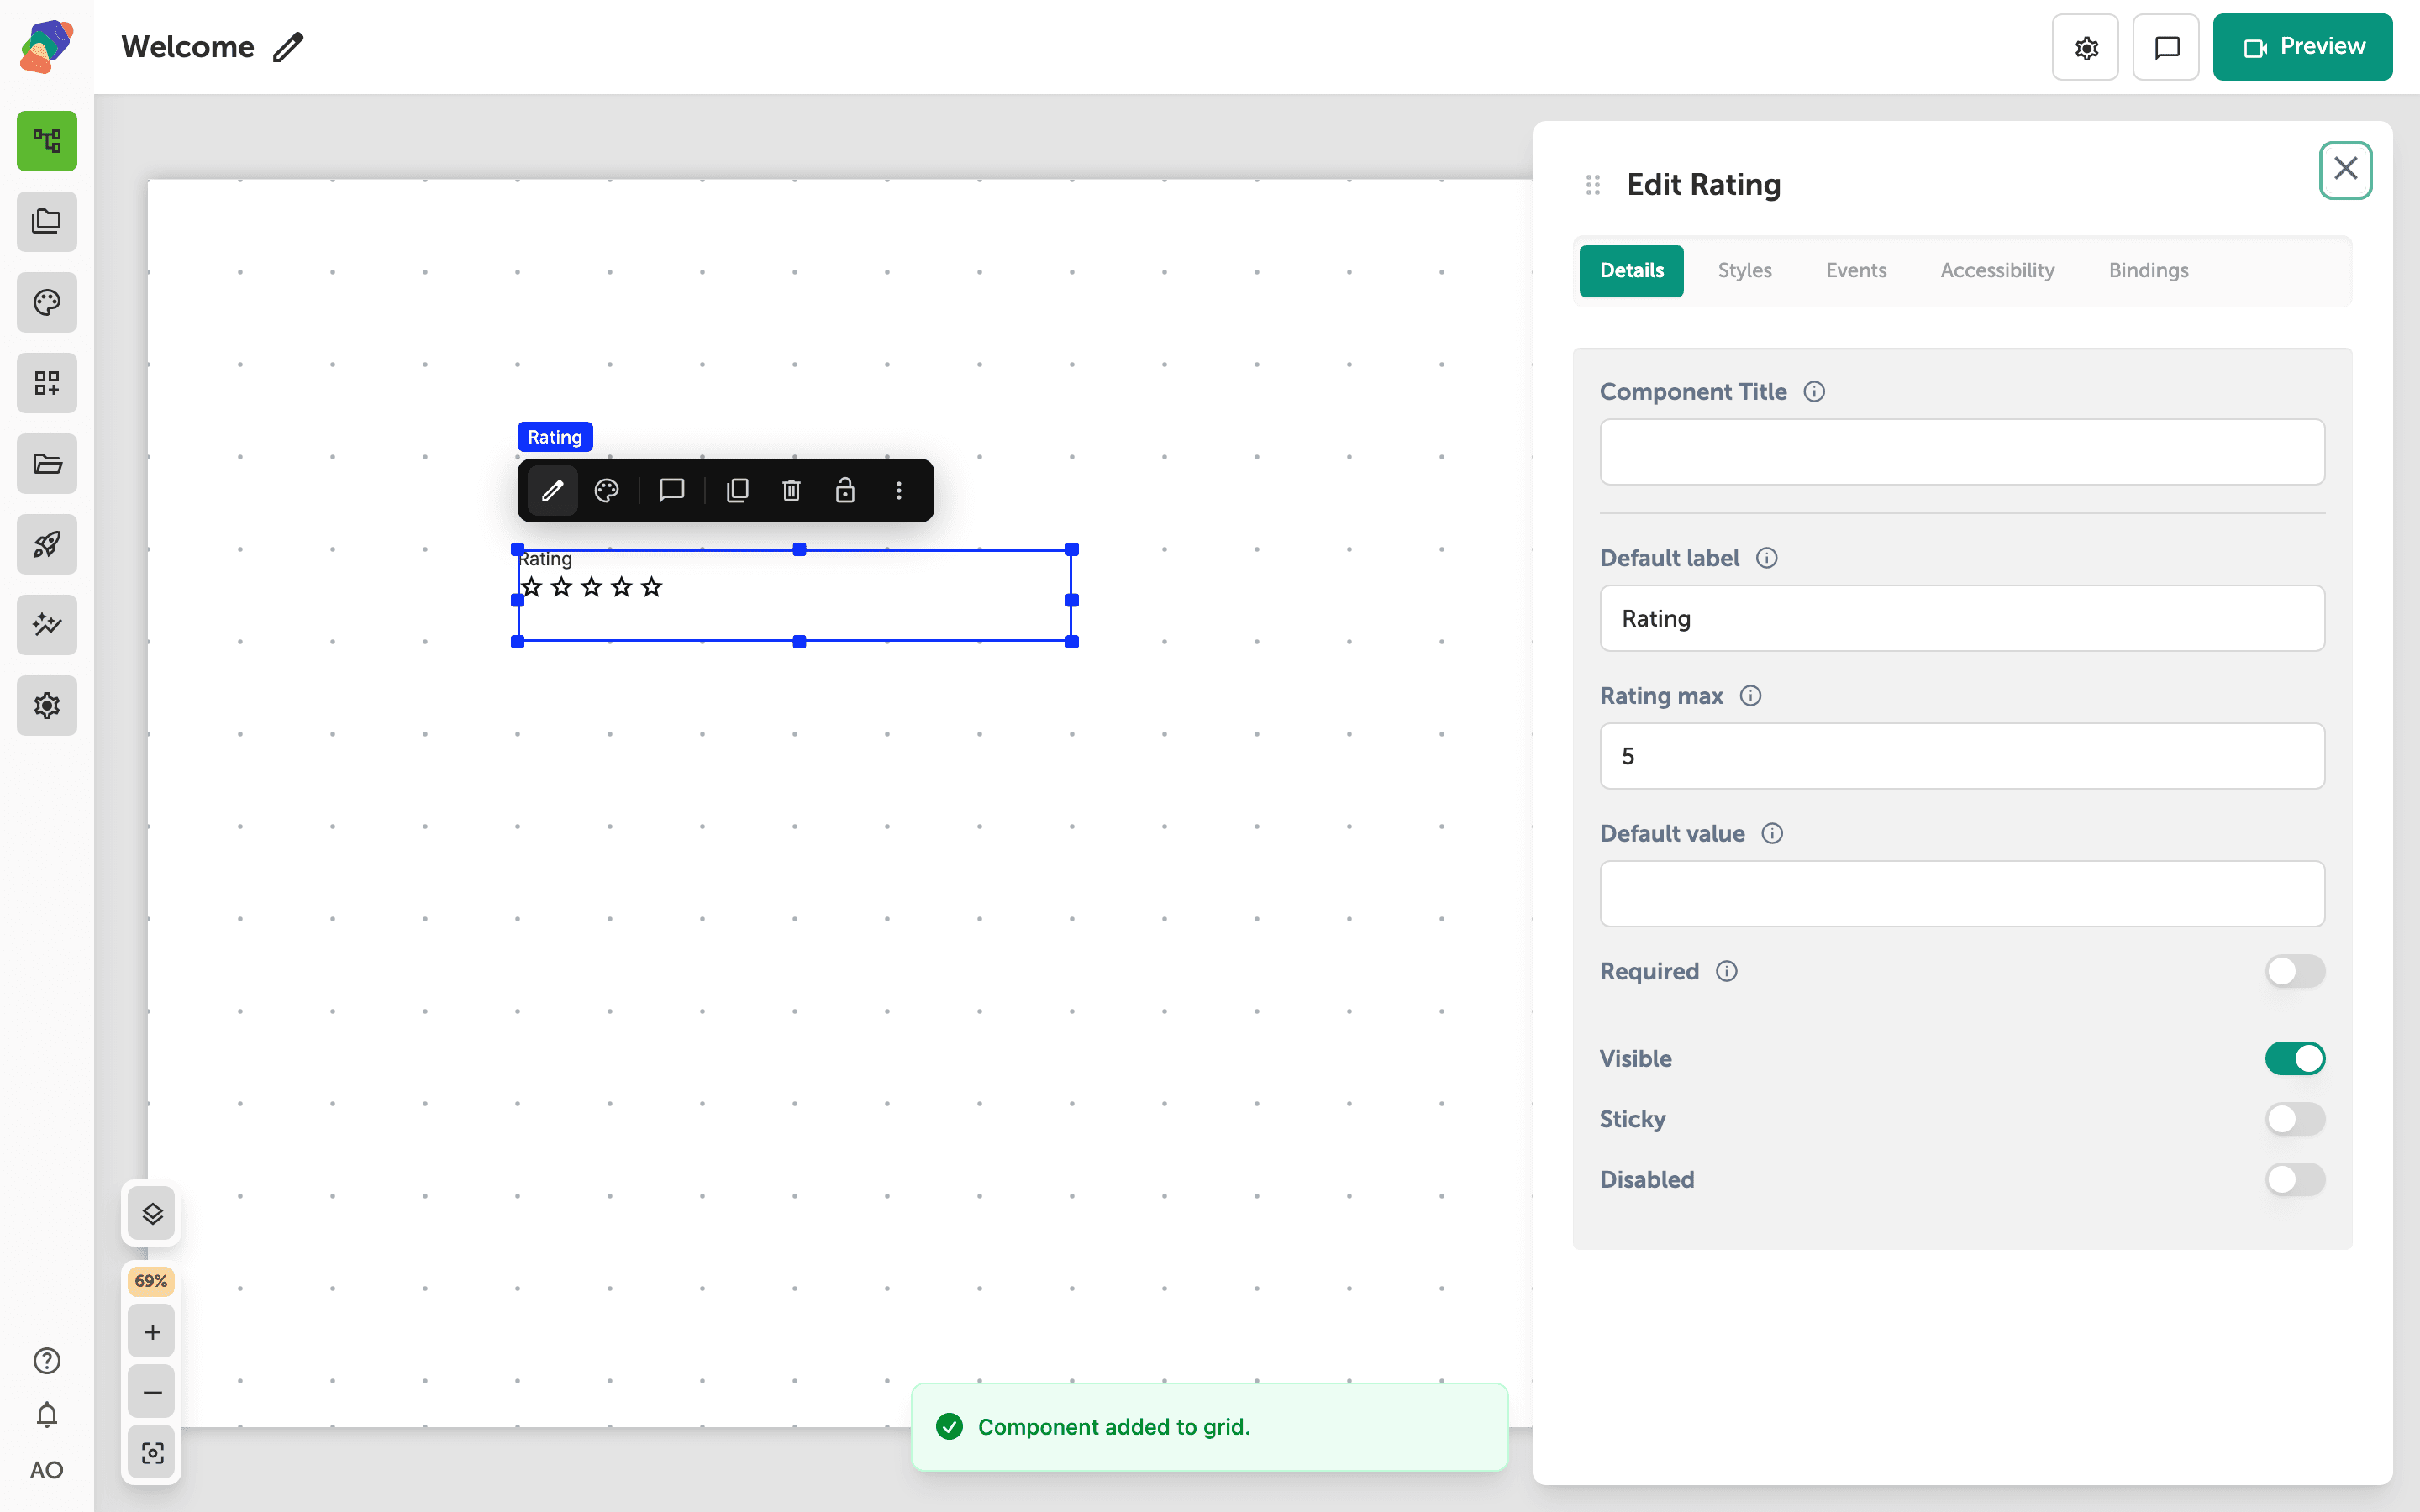Open the theme palette icon in left sidebar
The width and height of the screenshot is (2420, 1512).
pos(47,302)
